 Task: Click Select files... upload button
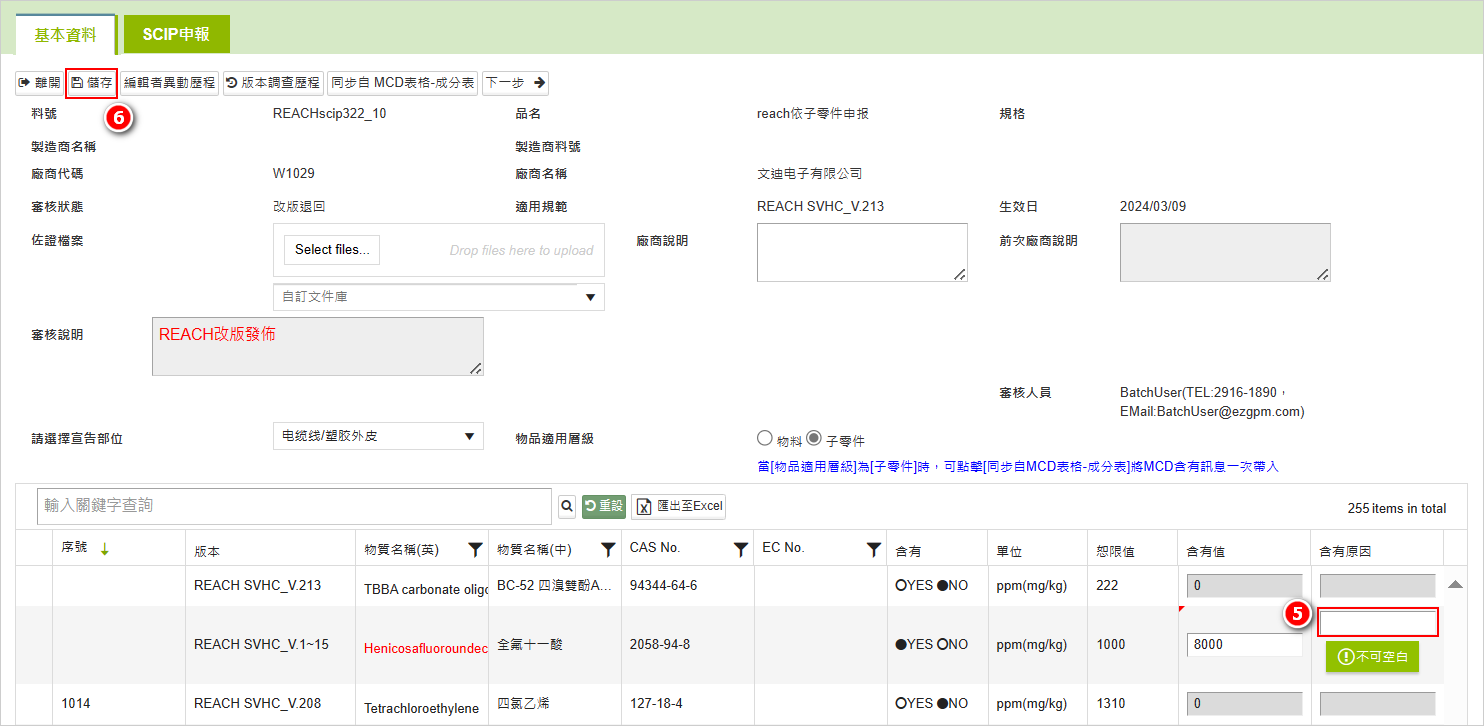pos(332,250)
